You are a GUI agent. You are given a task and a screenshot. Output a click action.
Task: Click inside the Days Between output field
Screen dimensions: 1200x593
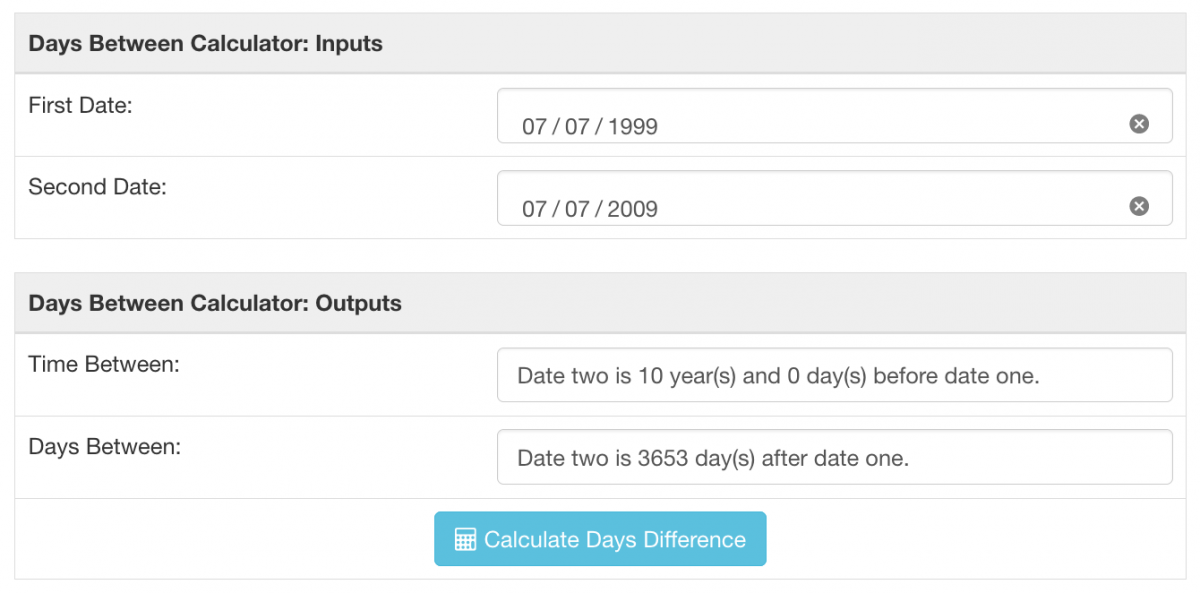pyautogui.click(x=835, y=456)
